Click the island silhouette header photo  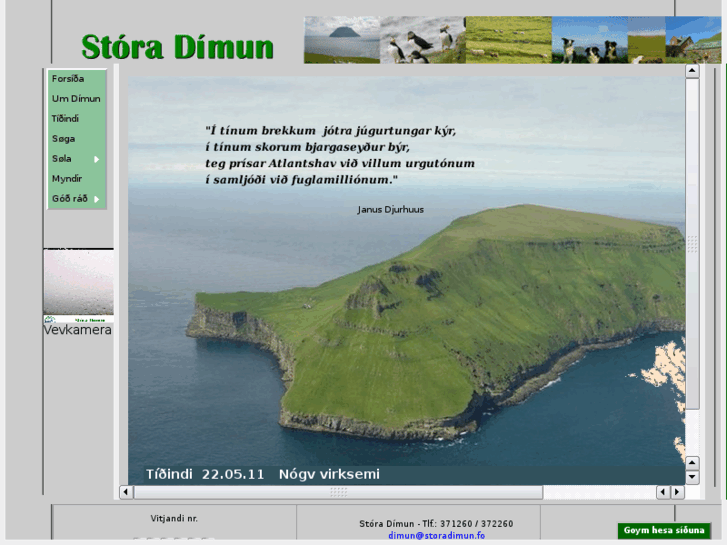tap(342, 40)
